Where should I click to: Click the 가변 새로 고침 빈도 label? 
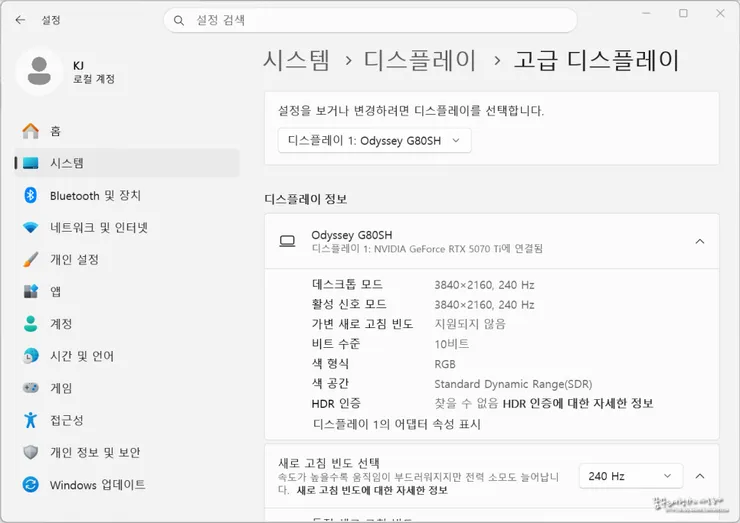point(362,324)
